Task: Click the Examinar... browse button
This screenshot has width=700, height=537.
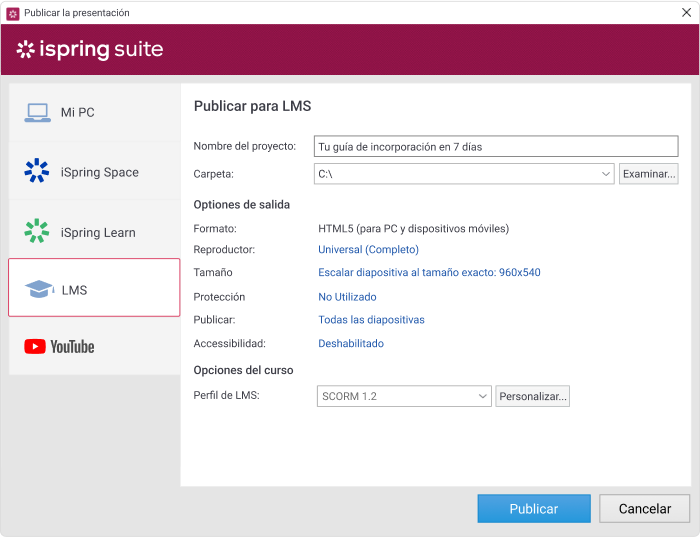Action: (649, 174)
